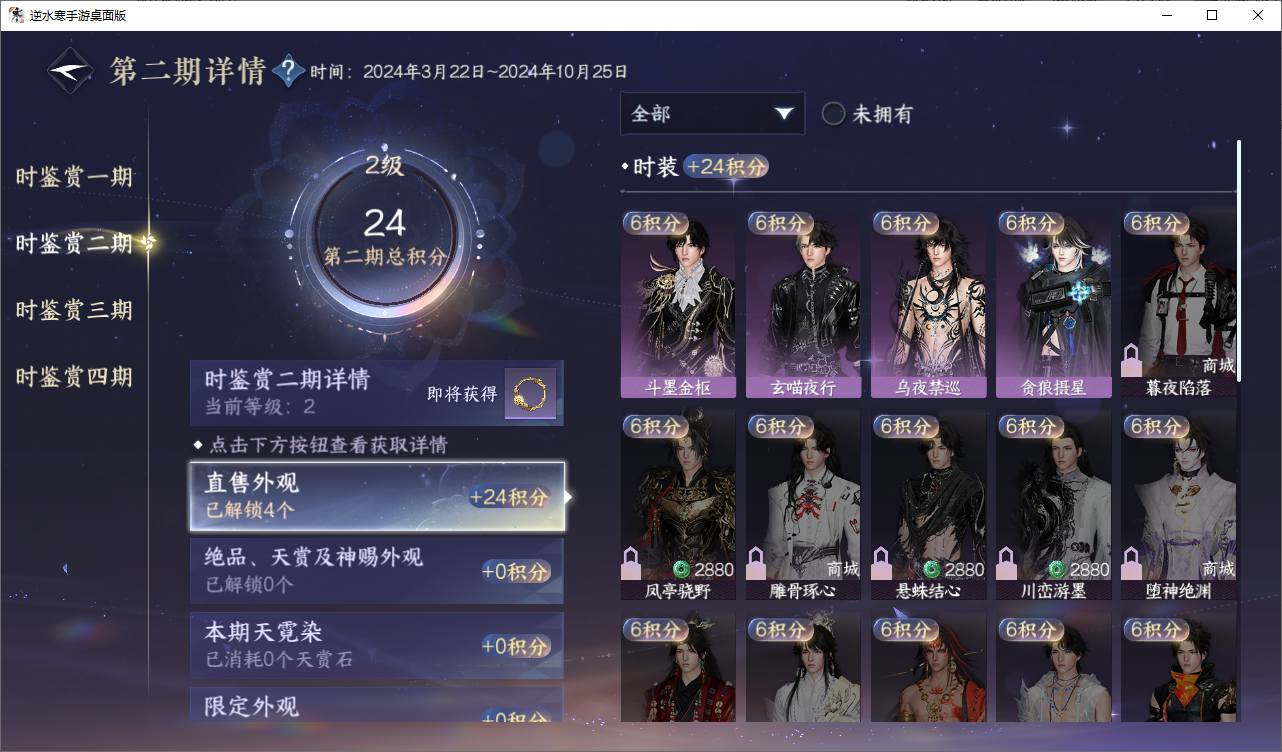This screenshot has width=1282, height=752.
Task: Switch to 时鉴赏三期 tab
Action: [74, 310]
